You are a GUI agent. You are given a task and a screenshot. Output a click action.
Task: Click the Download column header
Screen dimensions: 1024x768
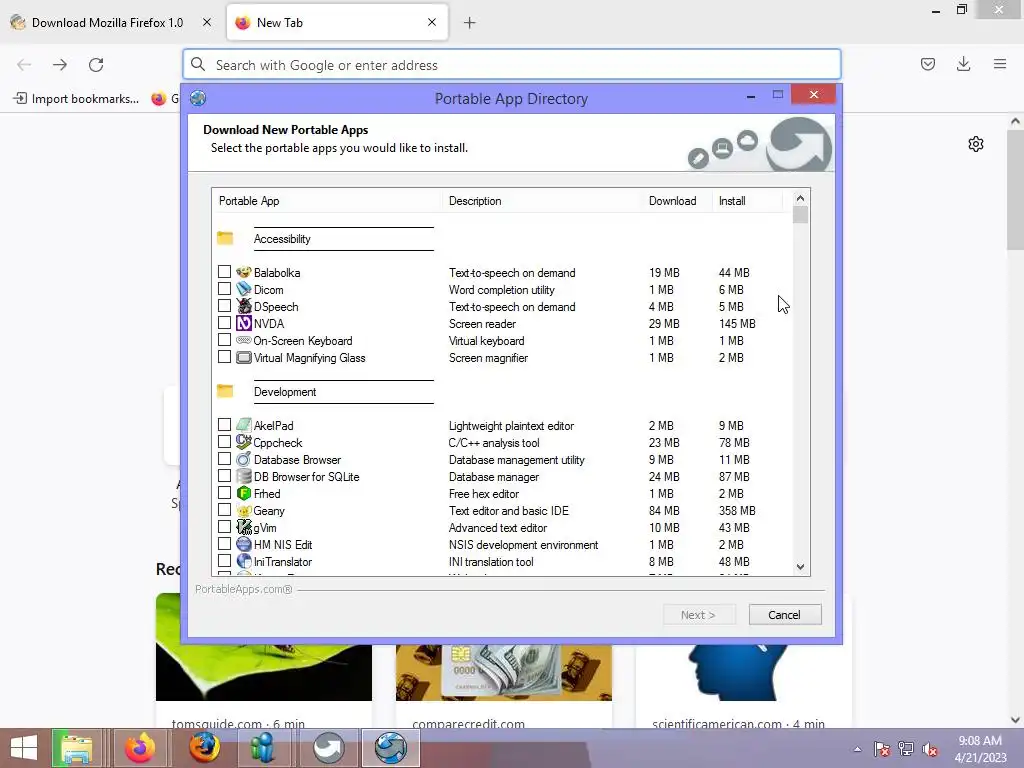click(678, 201)
